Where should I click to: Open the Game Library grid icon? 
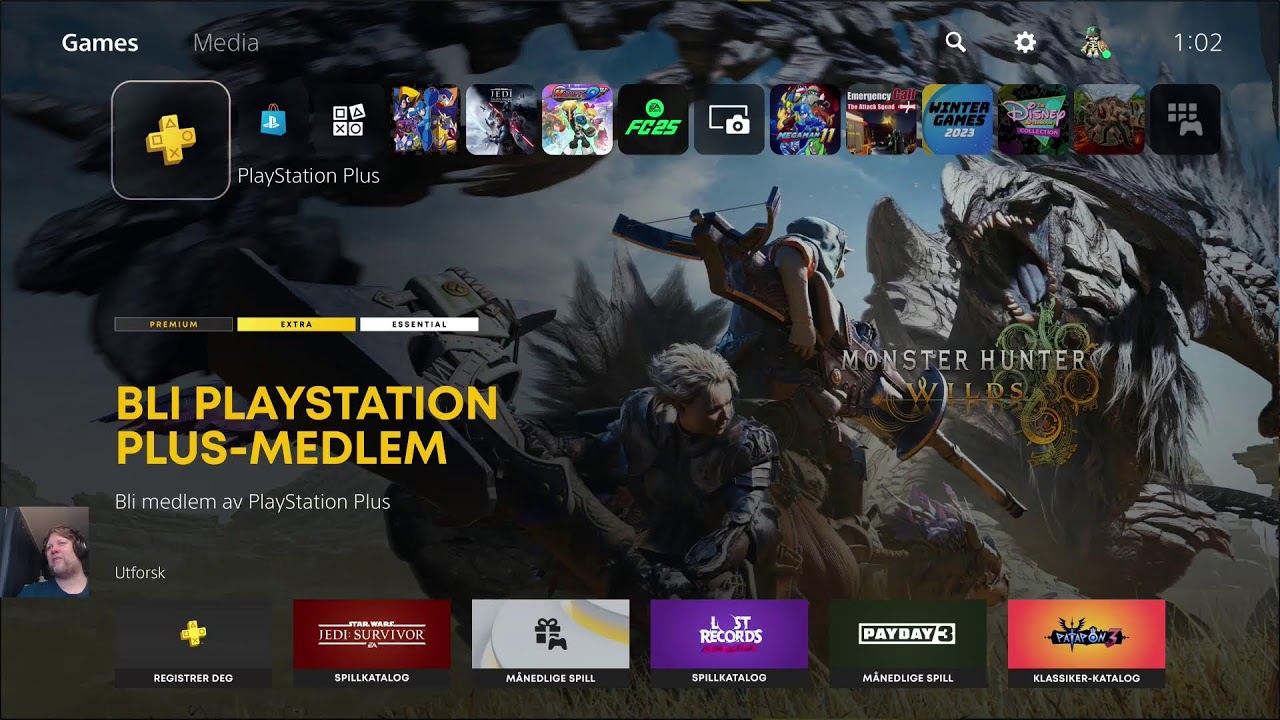point(1185,120)
